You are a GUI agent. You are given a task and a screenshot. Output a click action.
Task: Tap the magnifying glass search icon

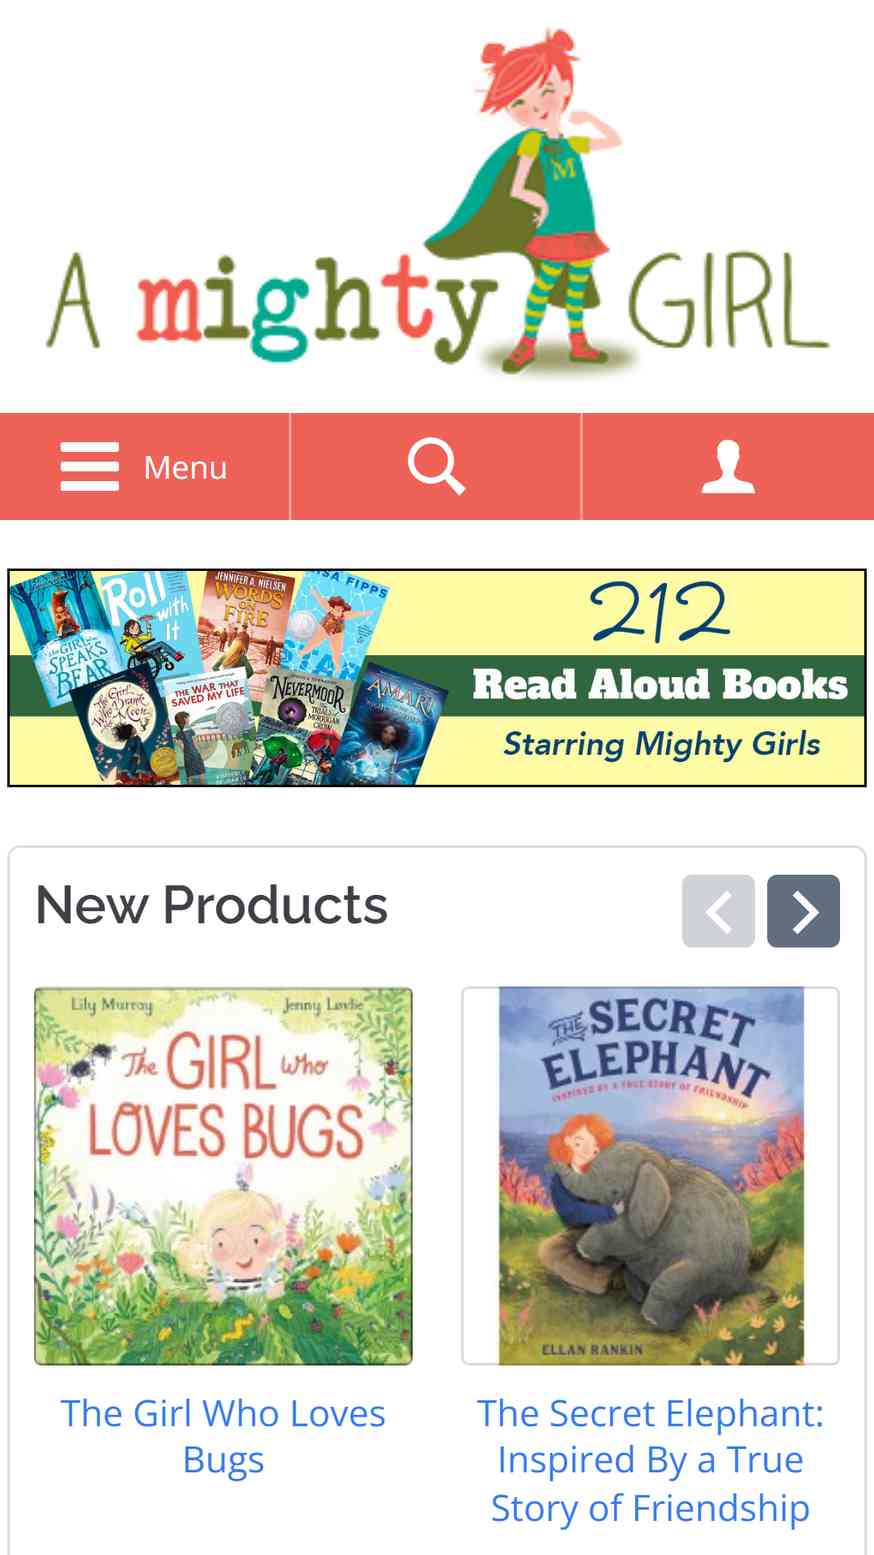[x=436, y=467]
